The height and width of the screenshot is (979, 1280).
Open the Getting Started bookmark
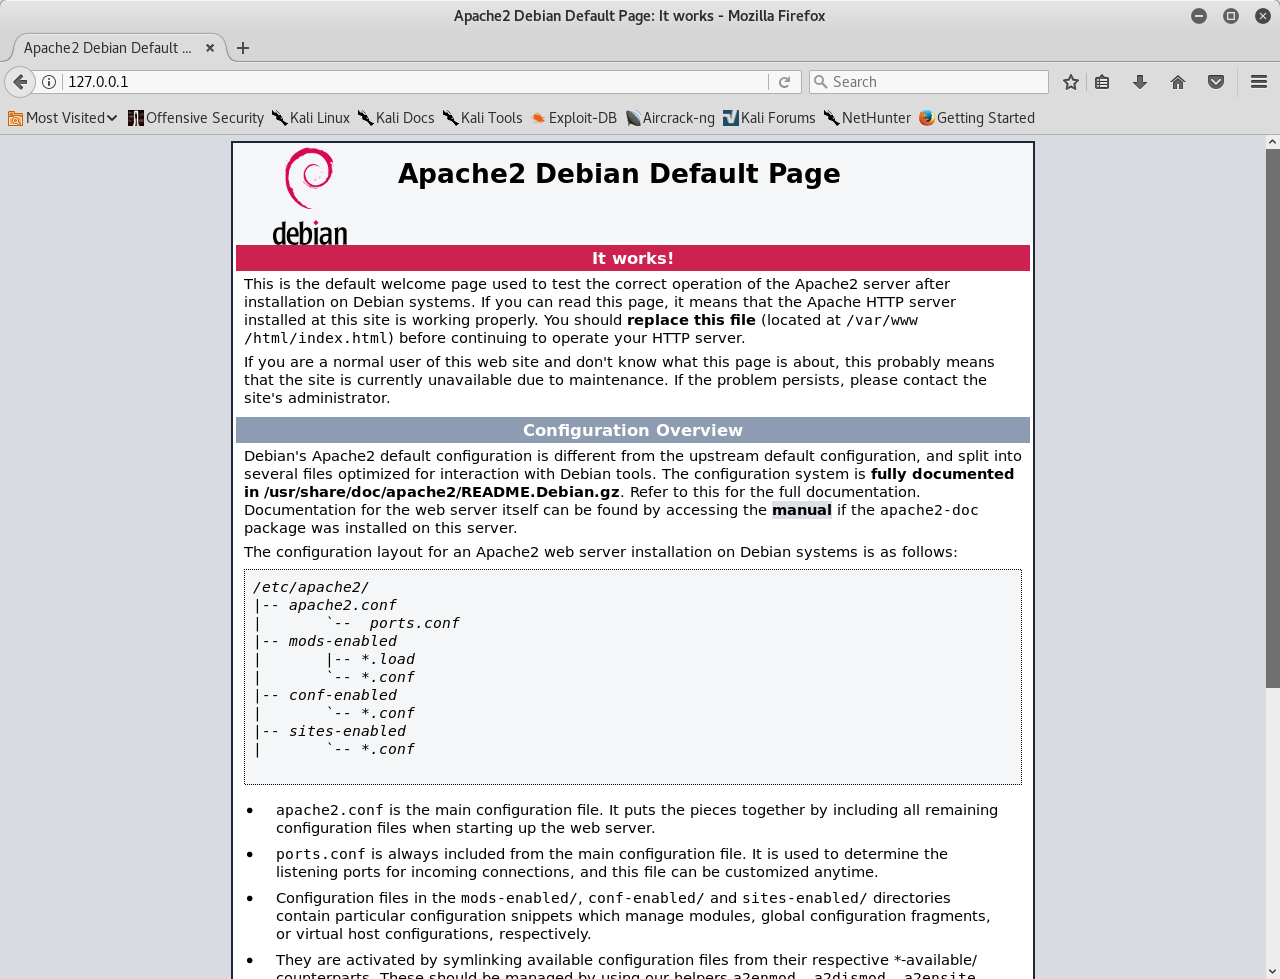tap(977, 118)
